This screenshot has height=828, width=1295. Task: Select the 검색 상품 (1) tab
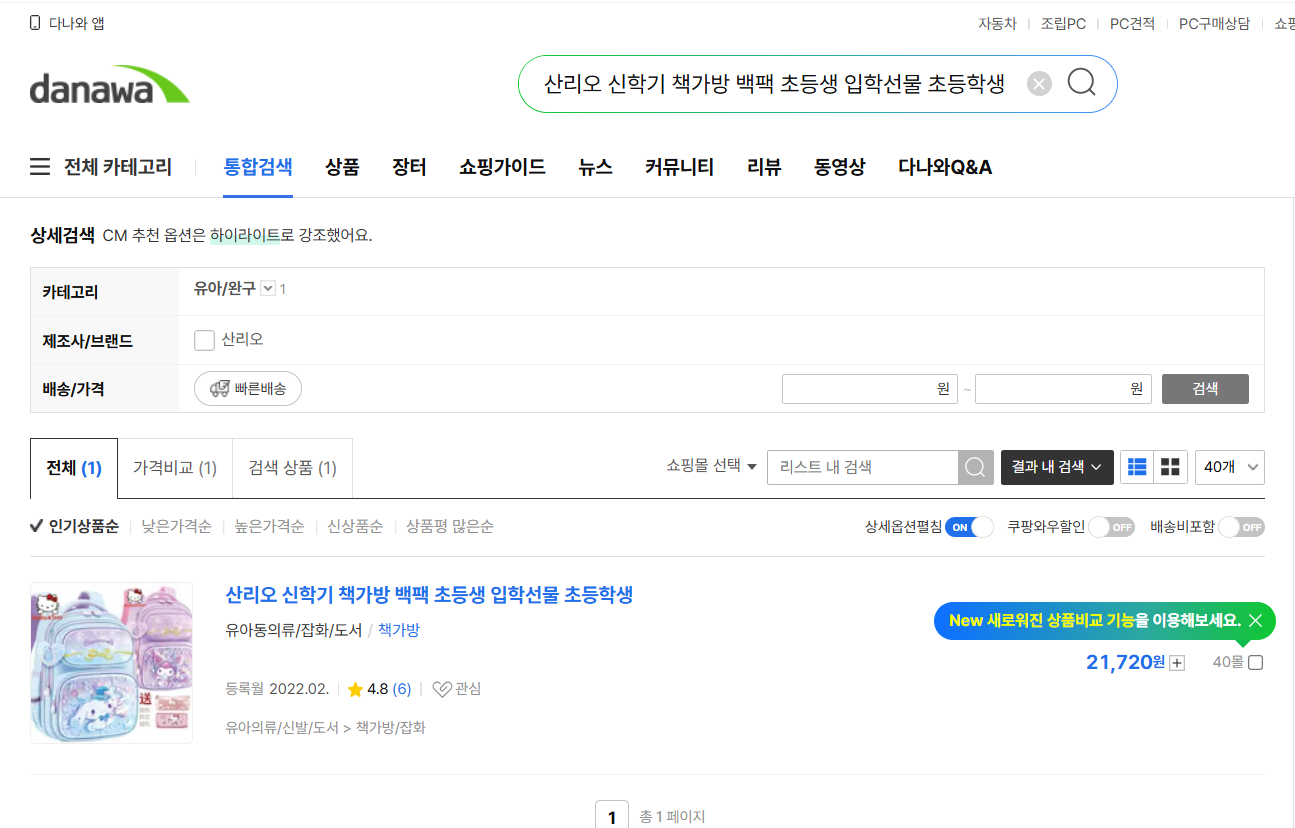(292, 468)
